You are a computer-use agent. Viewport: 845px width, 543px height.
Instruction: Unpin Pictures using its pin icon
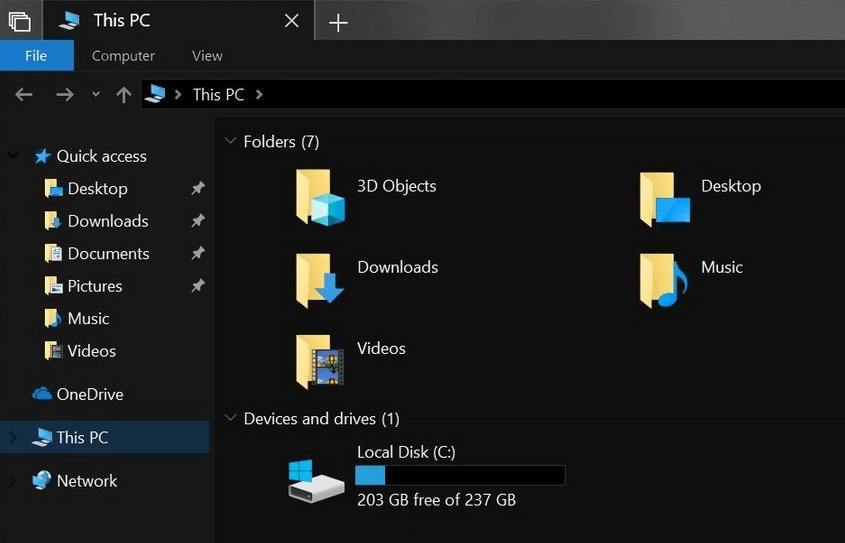pyautogui.click(x=198, y=286)
